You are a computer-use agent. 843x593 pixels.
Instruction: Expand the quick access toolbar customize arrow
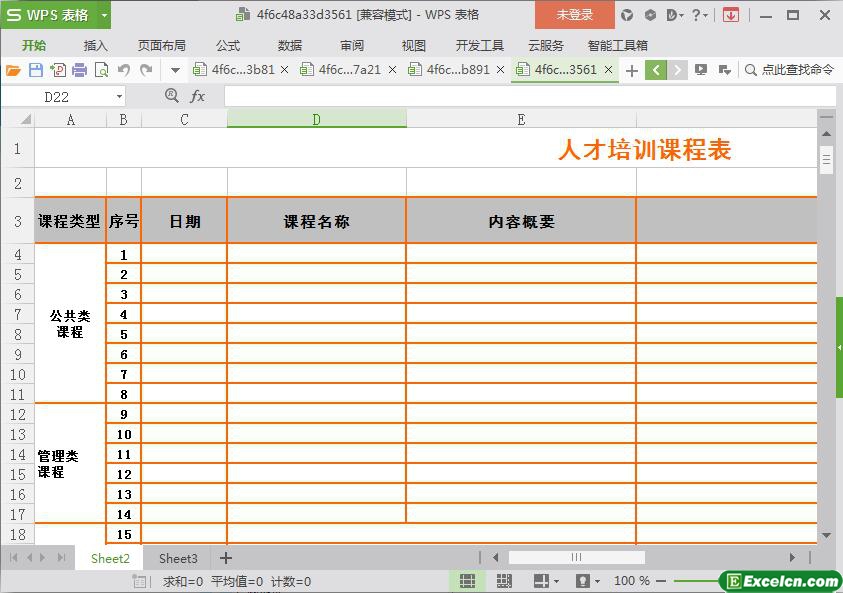point(175,70)
